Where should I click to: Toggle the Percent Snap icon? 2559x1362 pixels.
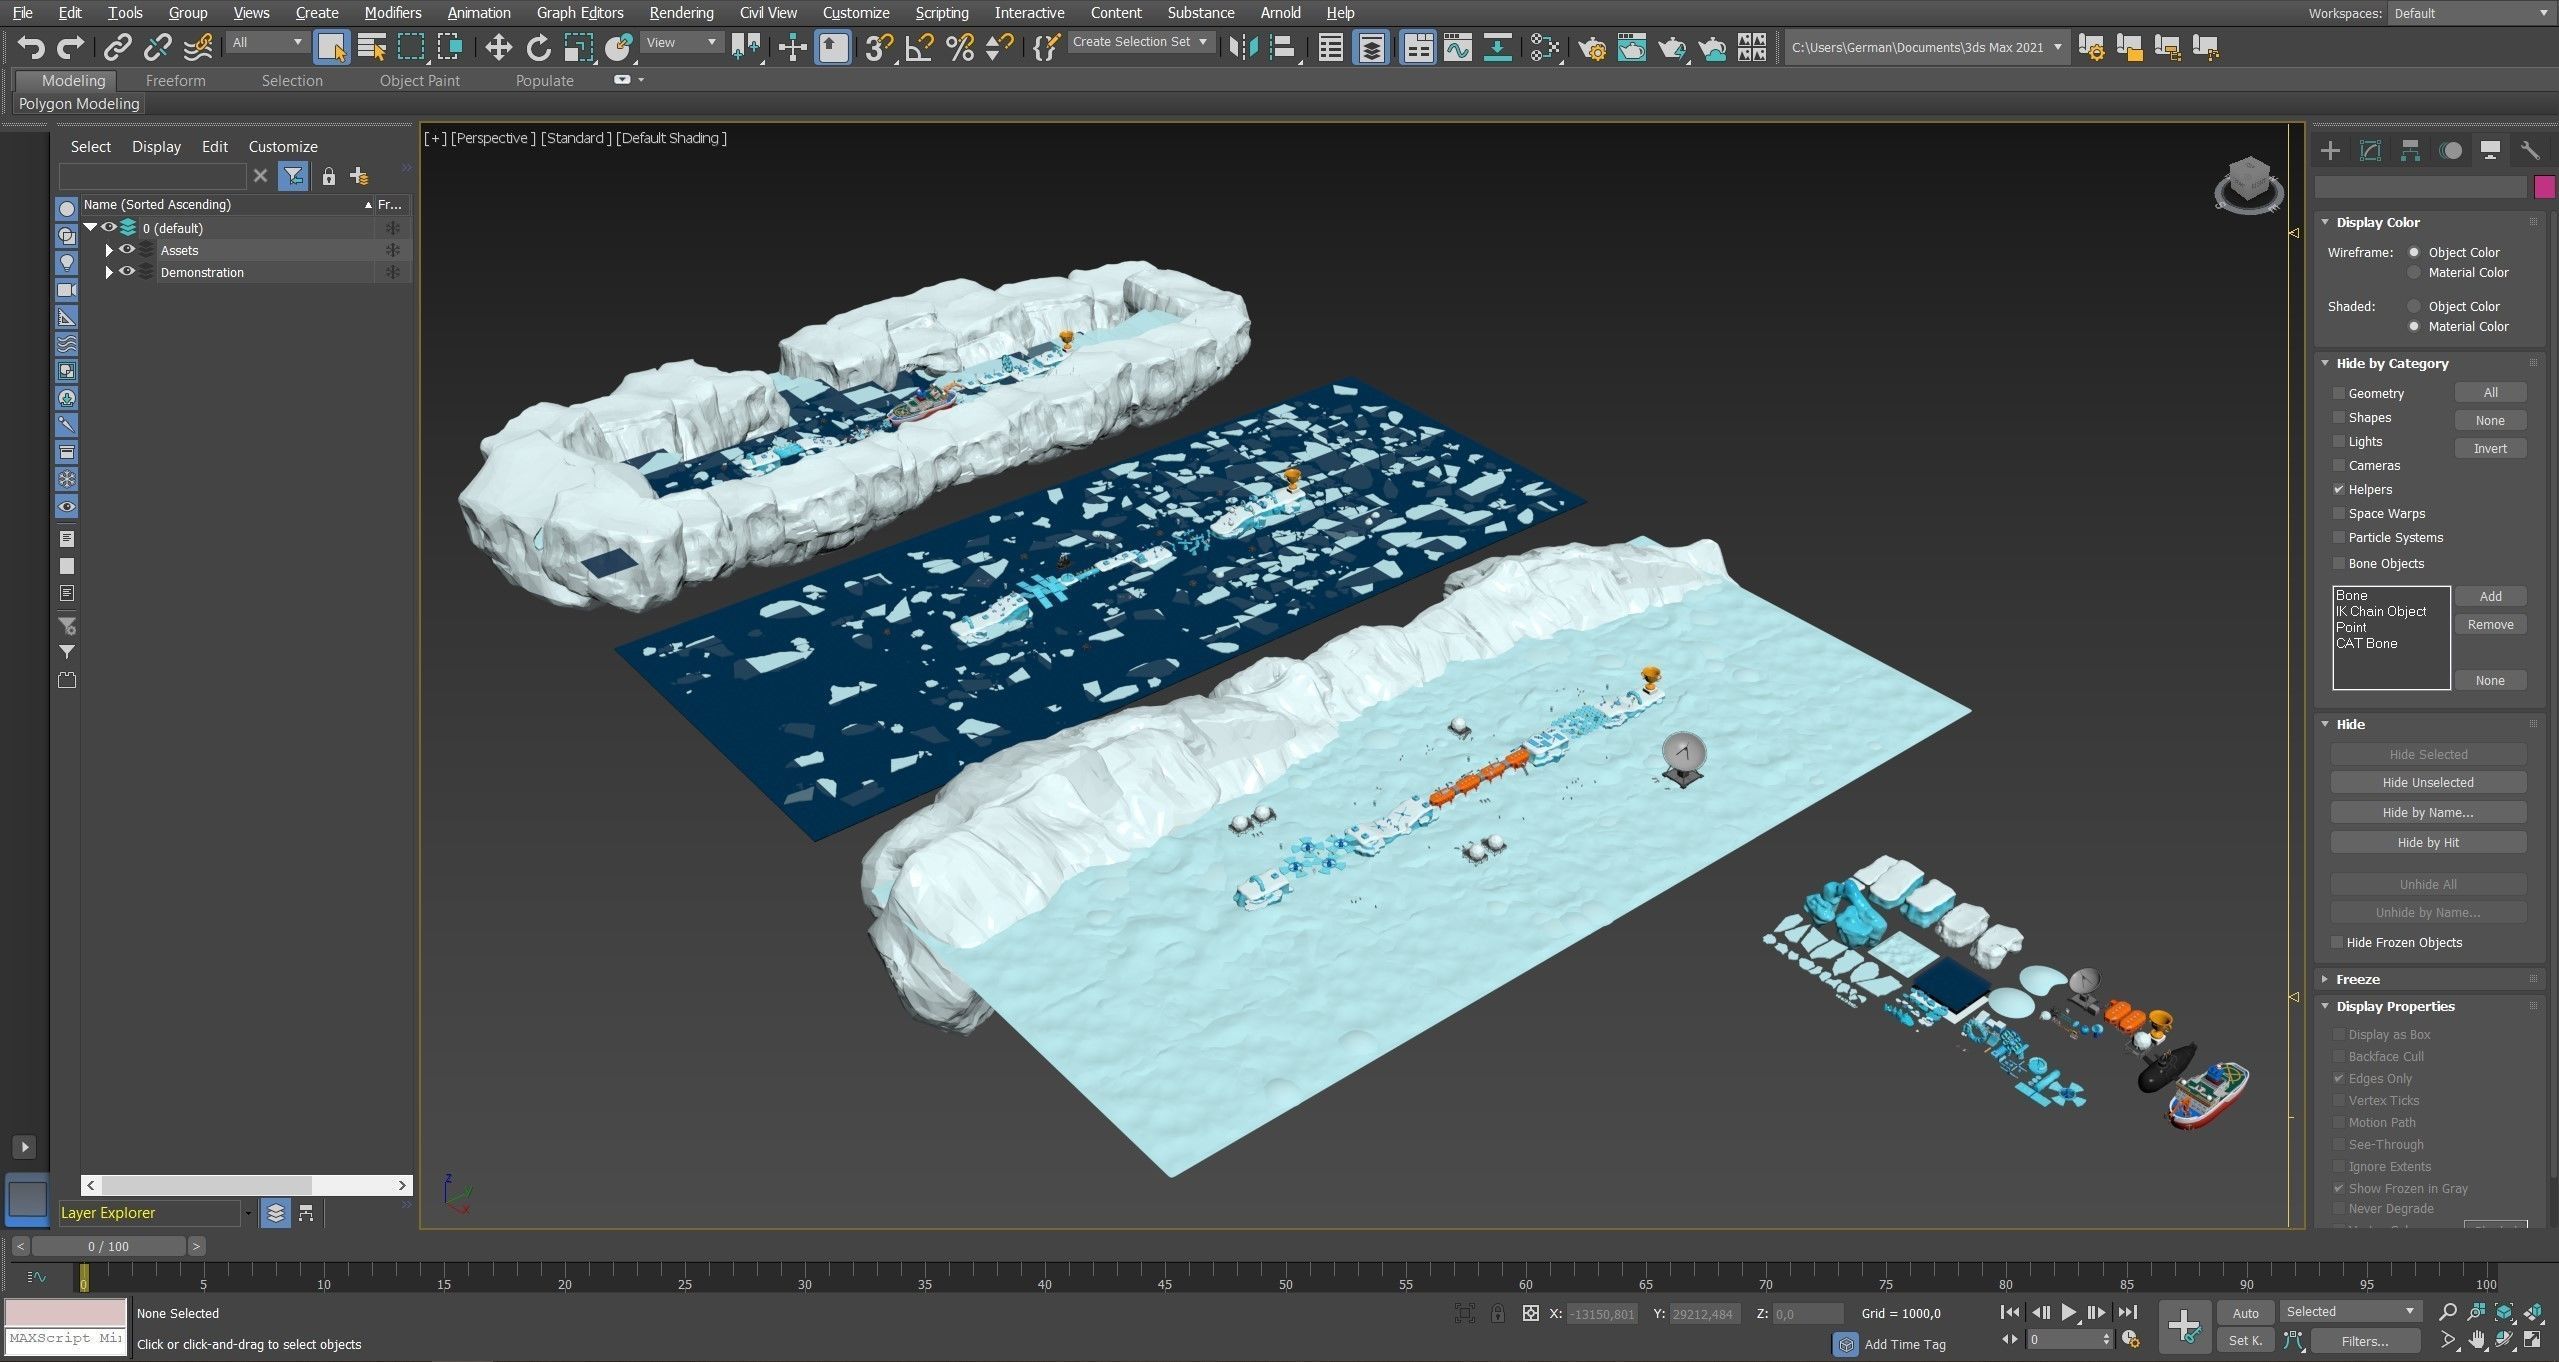click(x=960, y=47)
